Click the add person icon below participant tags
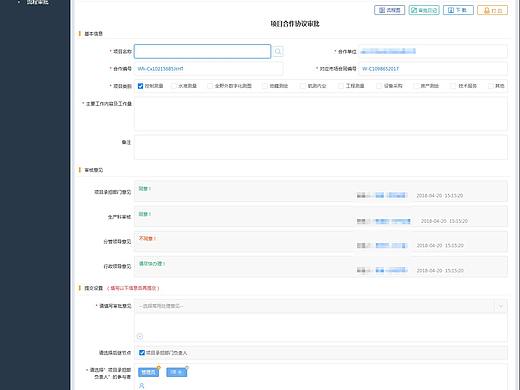 click(142, 386)
